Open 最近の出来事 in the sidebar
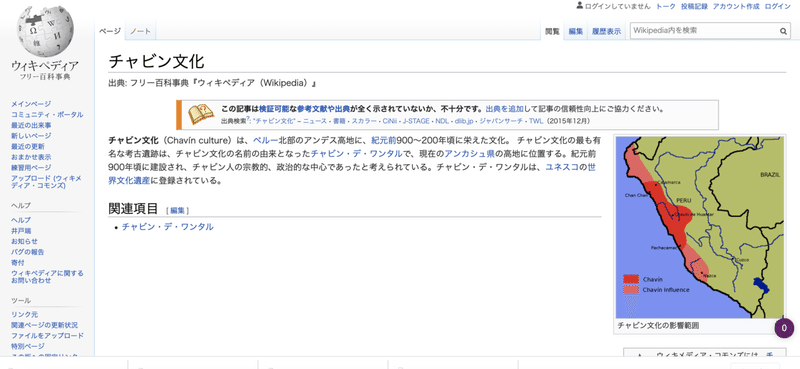The width and height of the screenshot is (800, 369). (31, 125)
